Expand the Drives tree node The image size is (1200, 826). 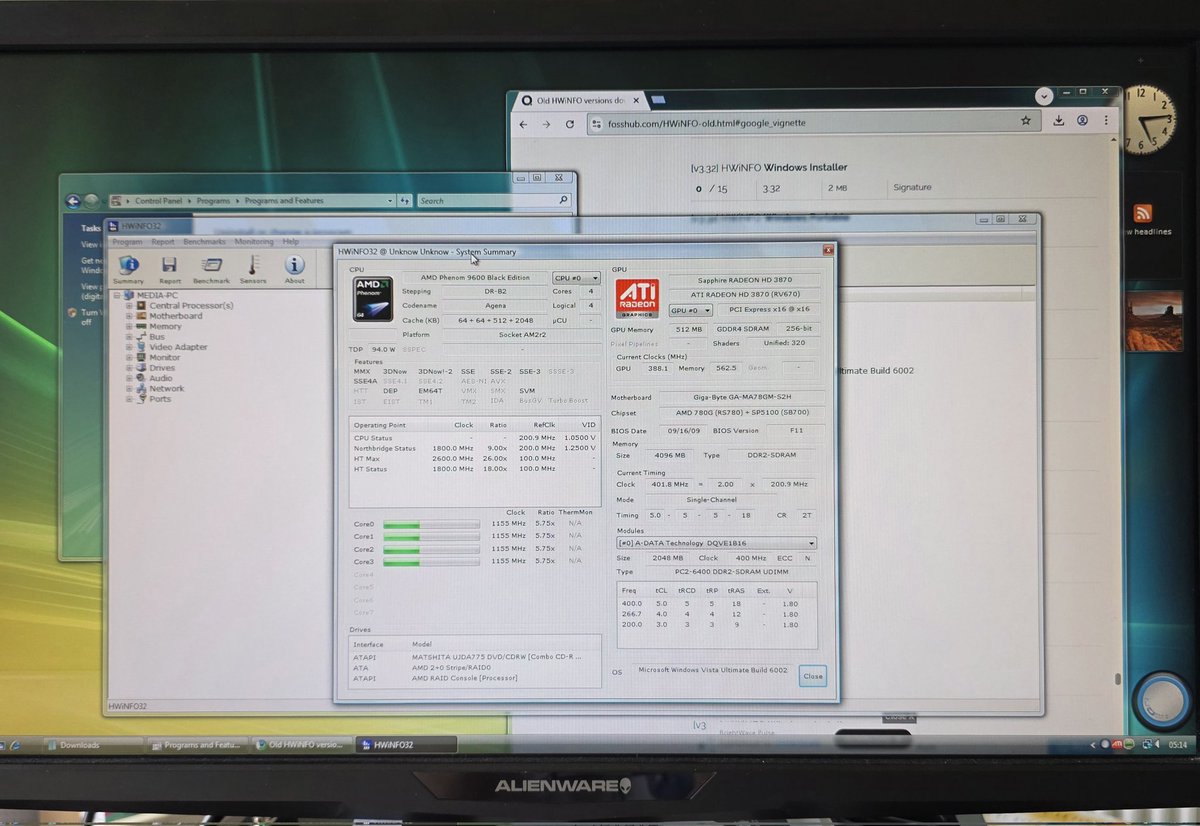[129, 368]
